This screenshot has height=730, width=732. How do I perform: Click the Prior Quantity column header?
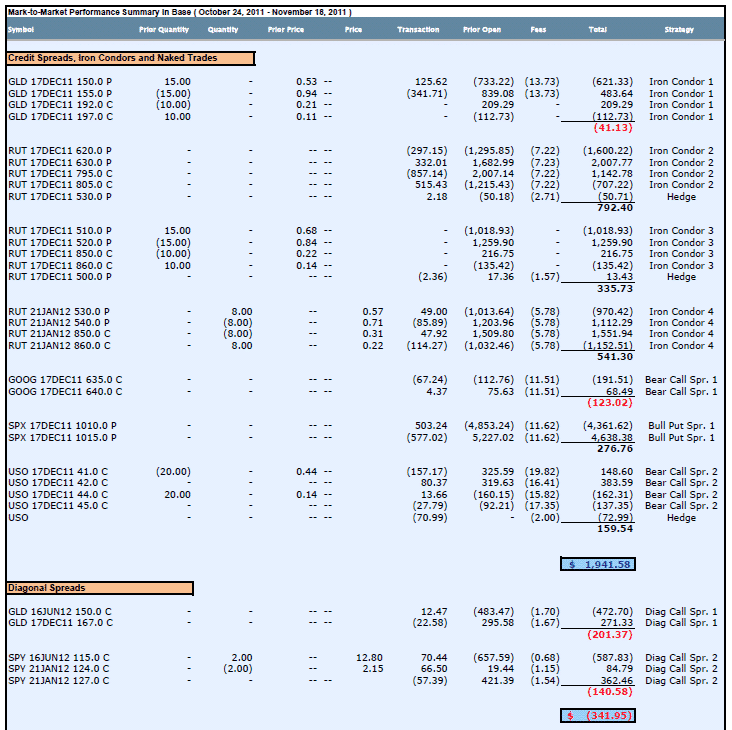[164, 30]
